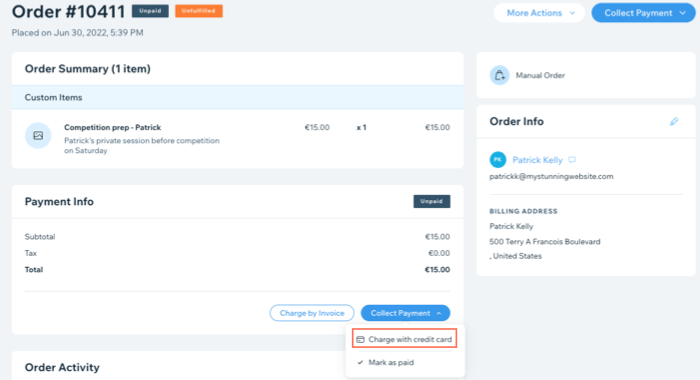Click the Subtotal row label

click(x=40, y=237)
